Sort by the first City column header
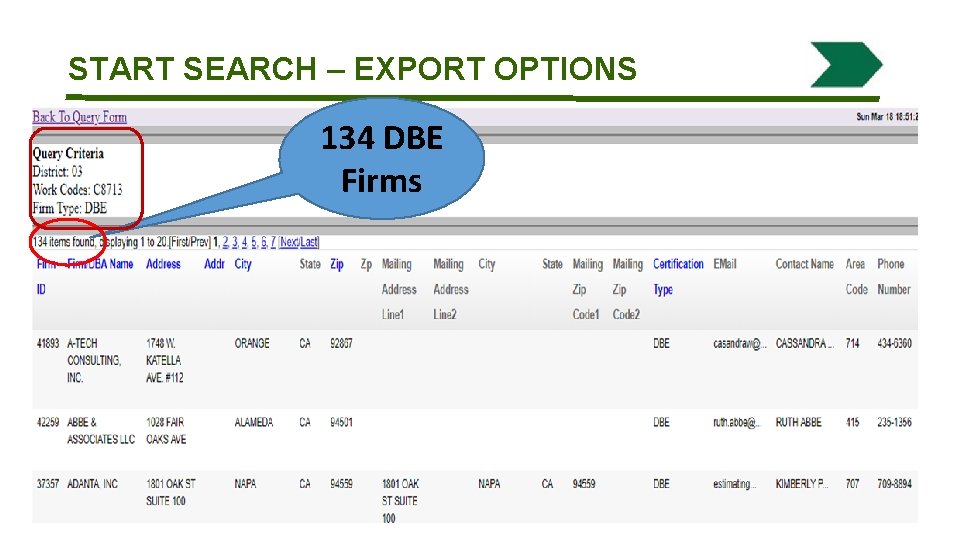The height and width of the screenshot is (540, 960). click(x=243, y=264)
